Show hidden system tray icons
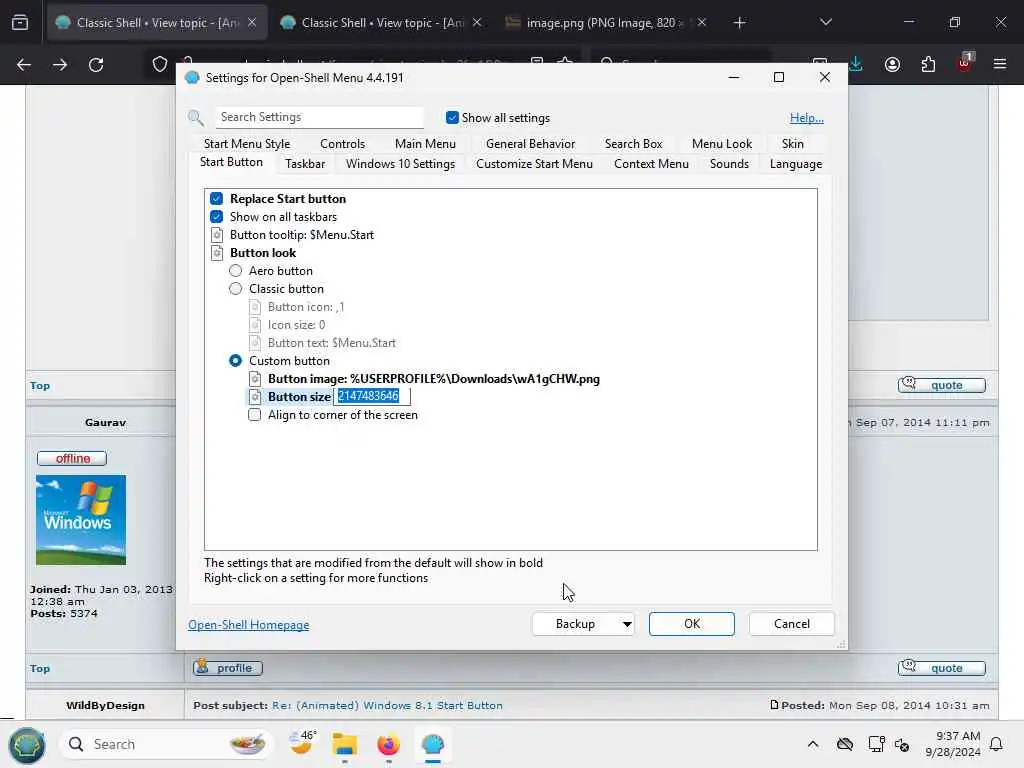Viewport: 1024px width, 768px height. pyautogui.click(x=812, y=744)
